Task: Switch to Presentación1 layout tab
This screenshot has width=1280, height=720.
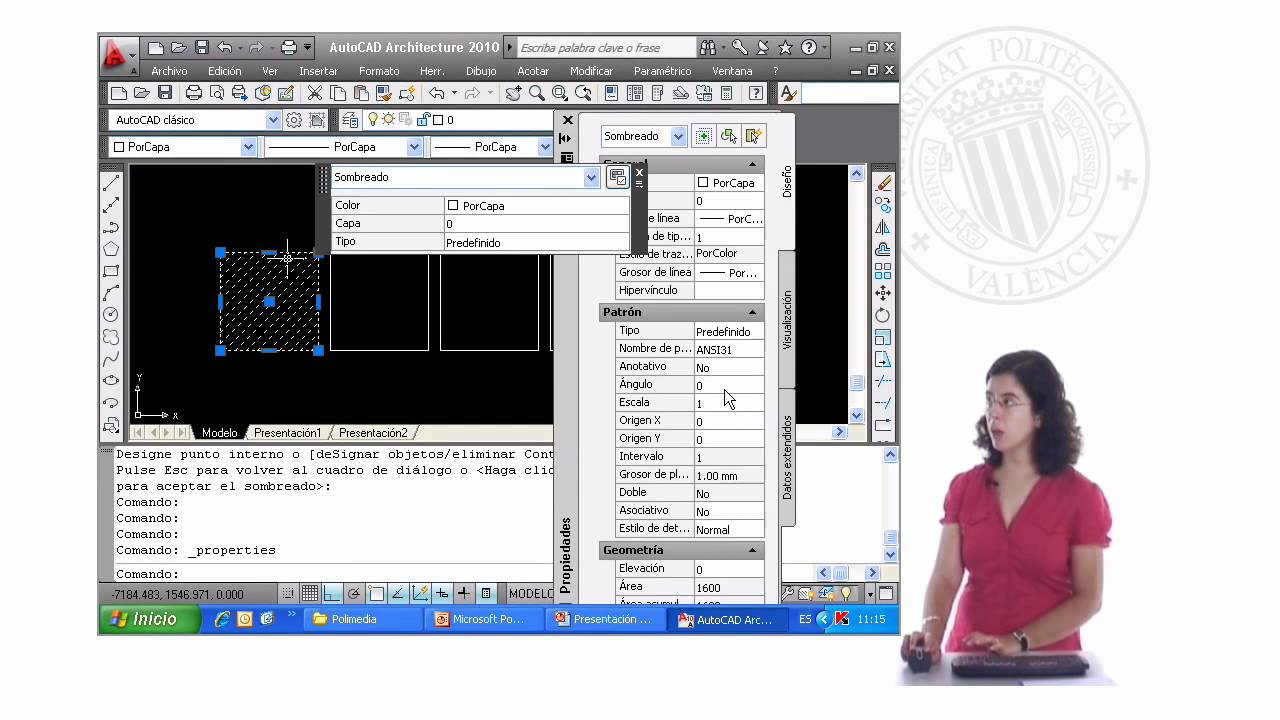Action: (287, 433)
